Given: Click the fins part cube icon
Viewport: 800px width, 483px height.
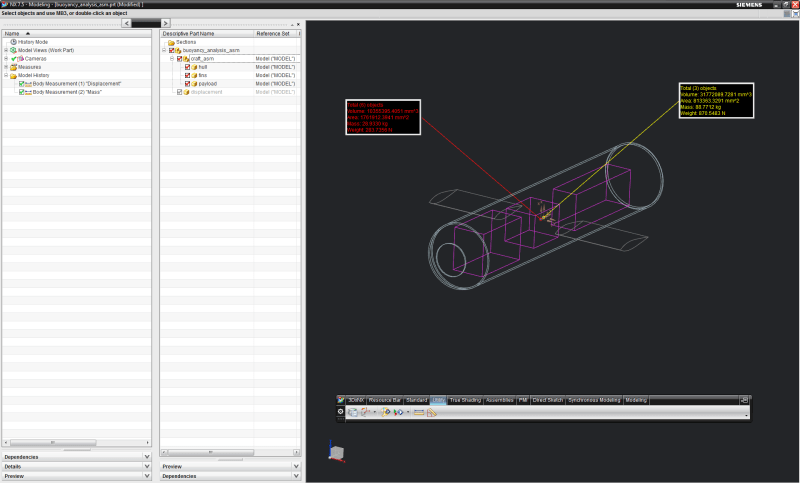Looking at the screenshot, I should coord(194,75).
